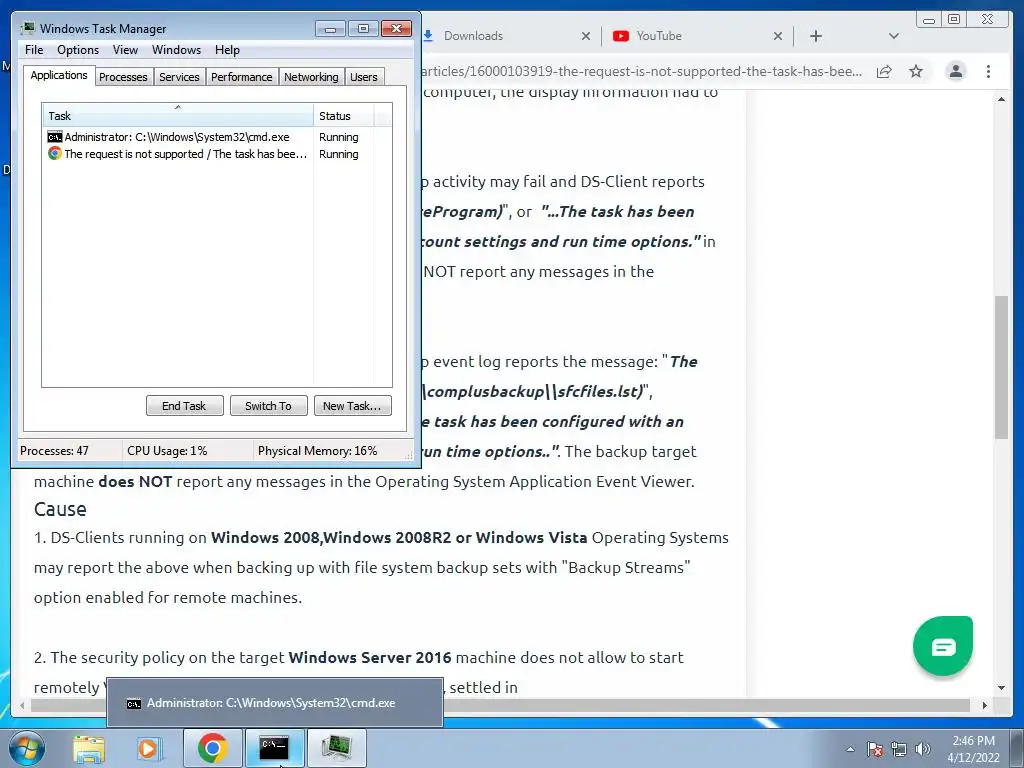Click the scroll down arrow in Chrome page
Screen dimensions: 1024x768
[x=1001, y=688]
